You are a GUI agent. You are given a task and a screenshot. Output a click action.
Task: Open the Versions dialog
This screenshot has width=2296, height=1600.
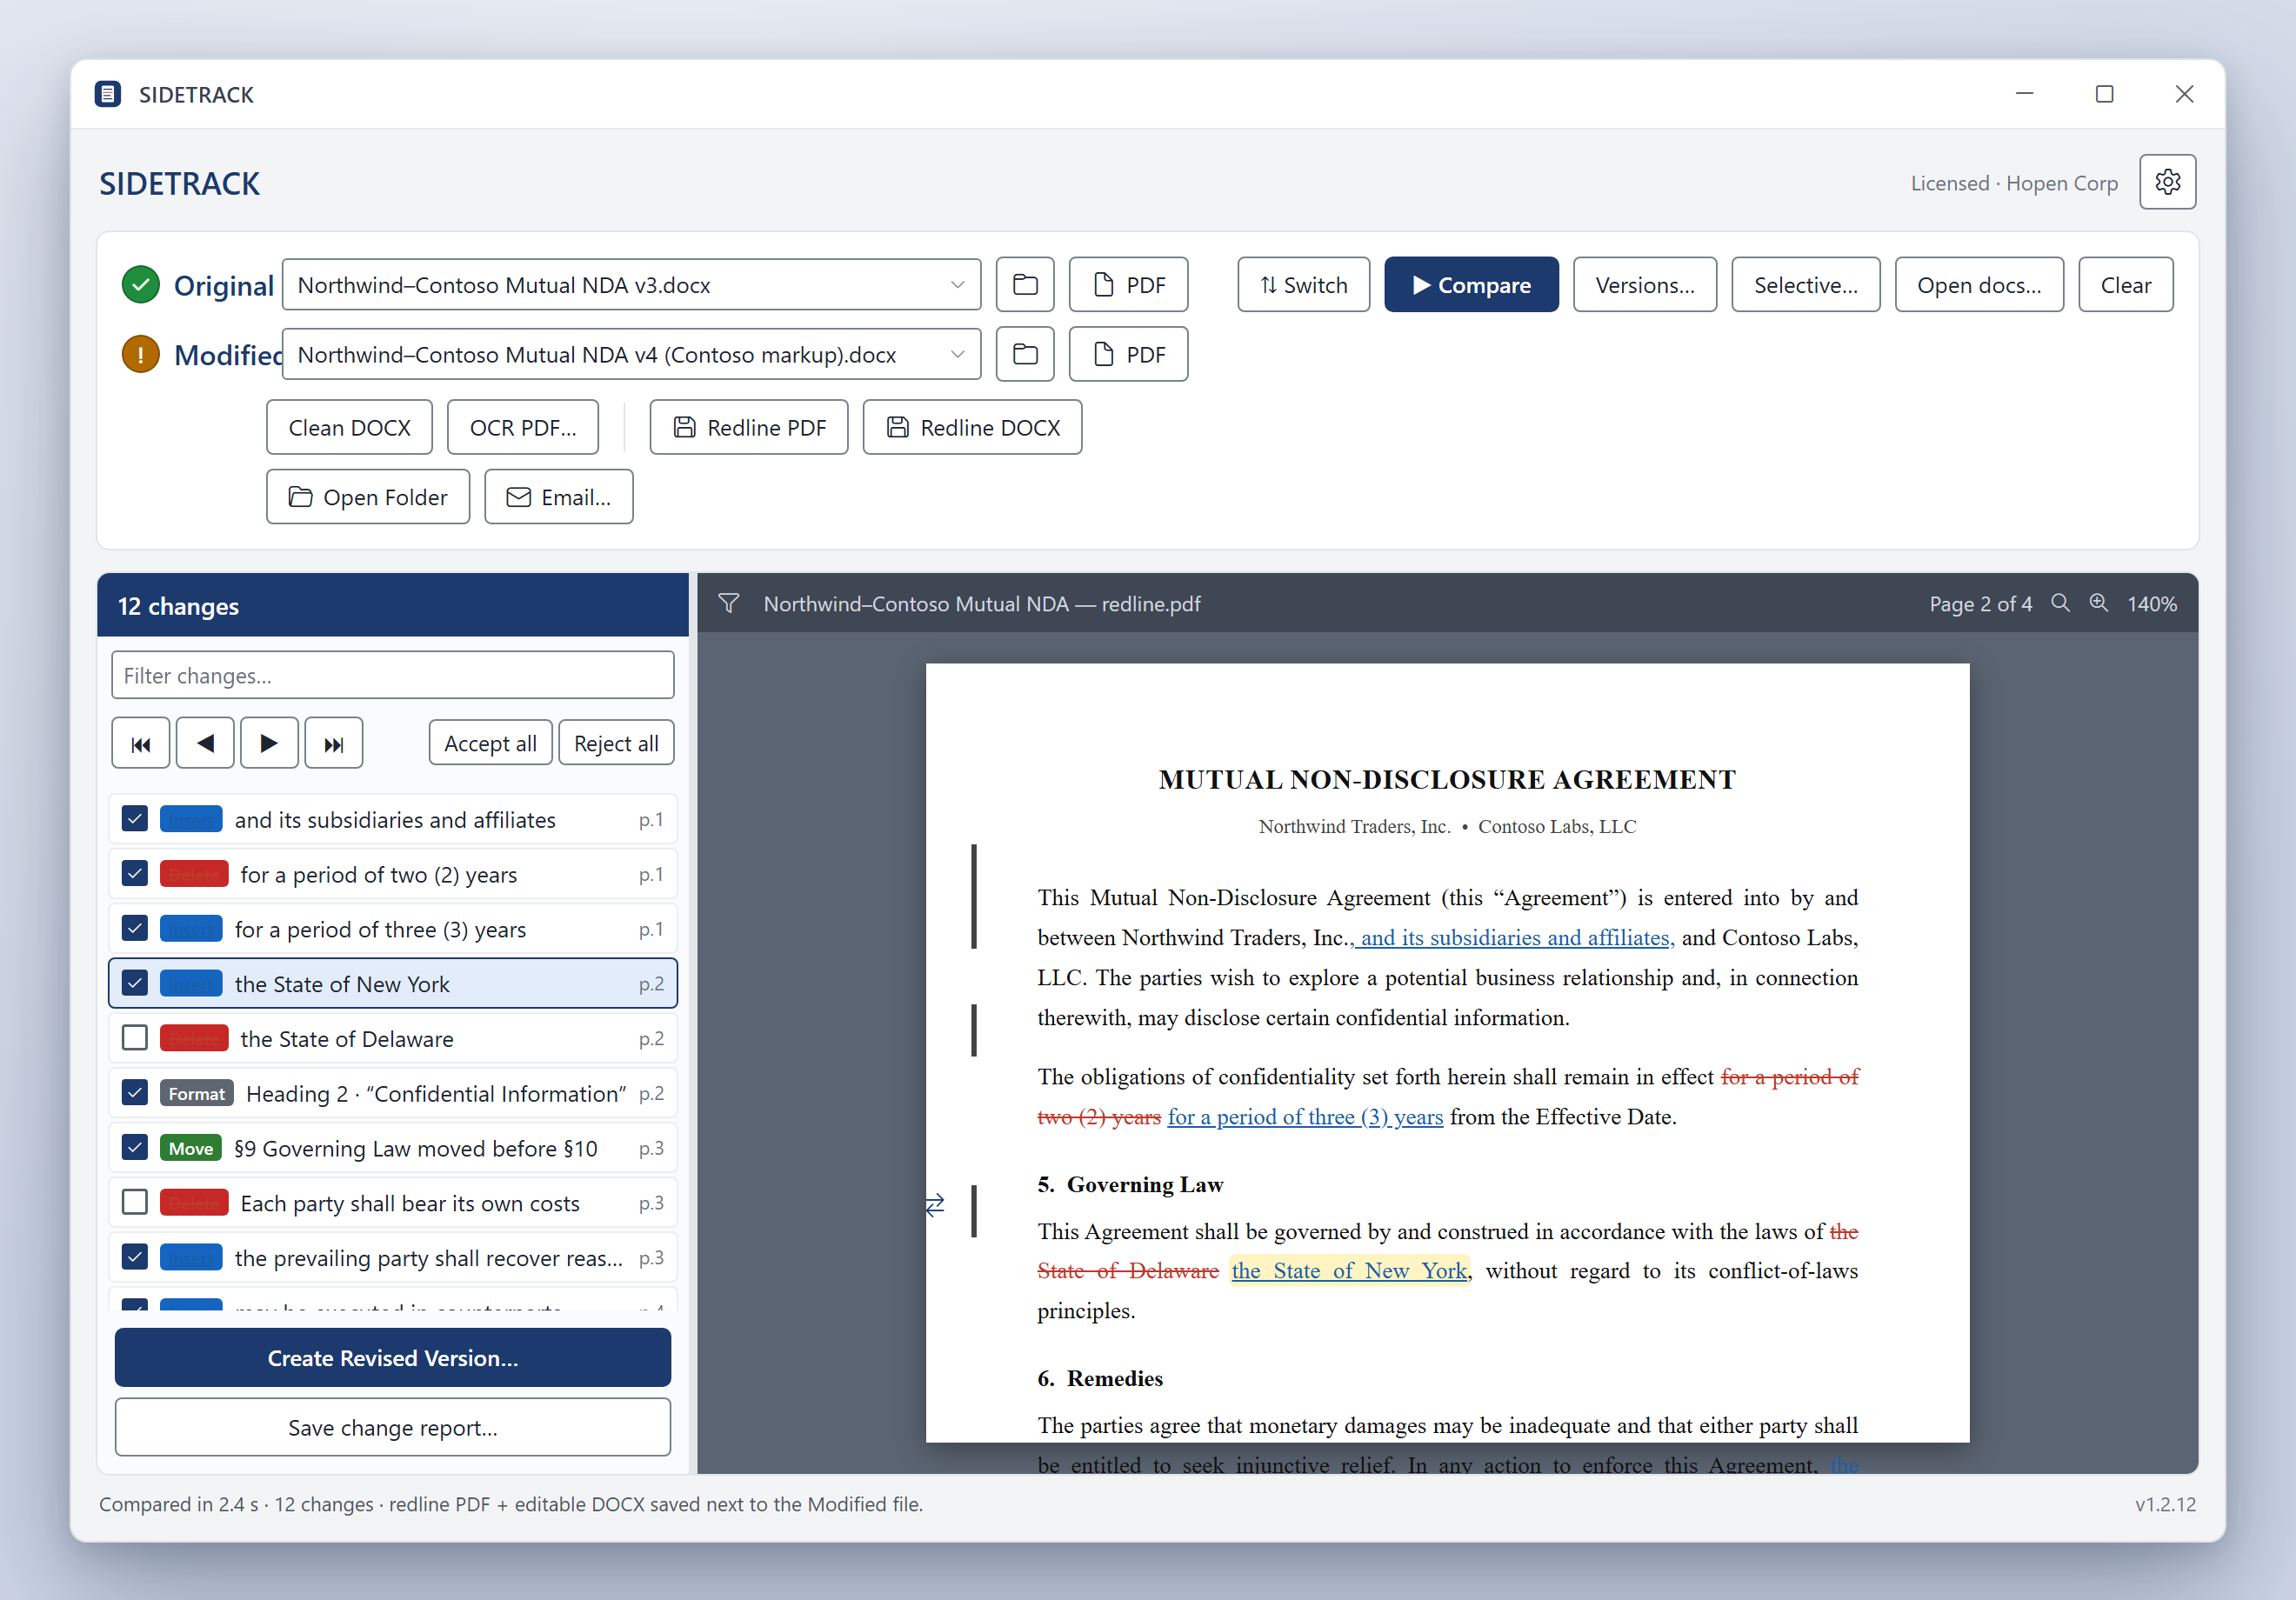[x=1644, y=285]
